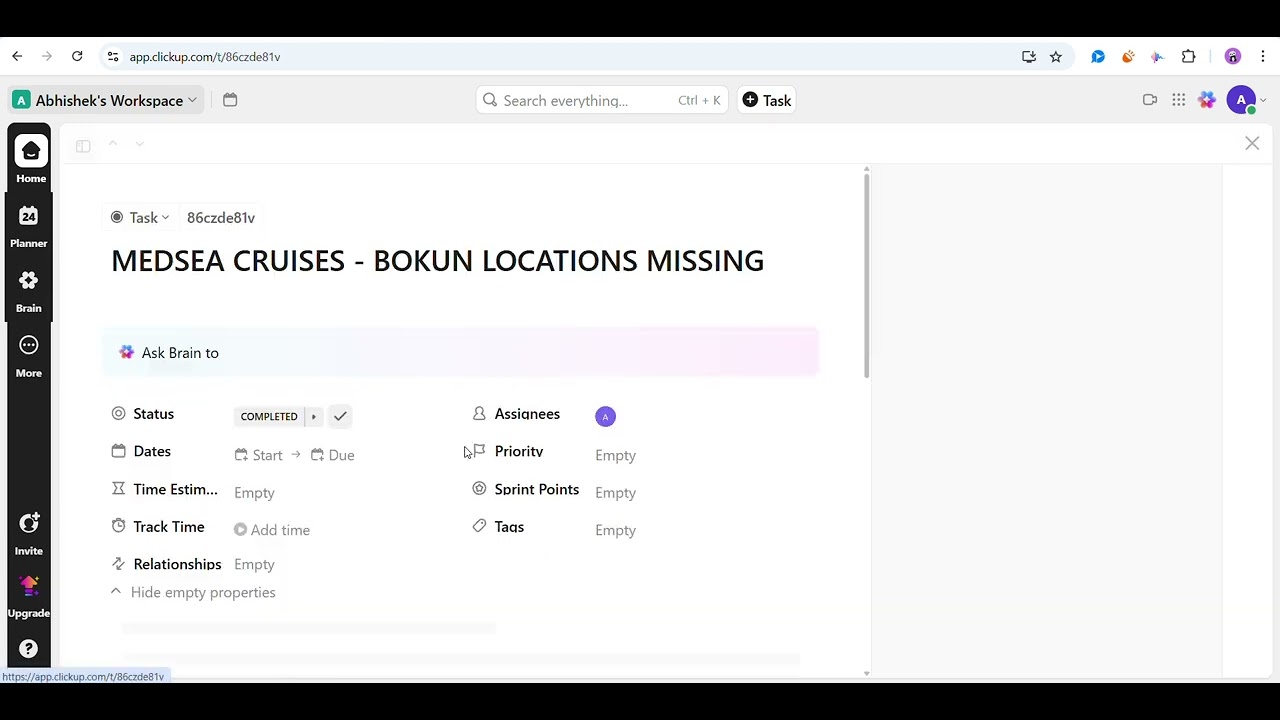Click the Status label
This screenshot has height=720, width=1280.
coord(153,414)
